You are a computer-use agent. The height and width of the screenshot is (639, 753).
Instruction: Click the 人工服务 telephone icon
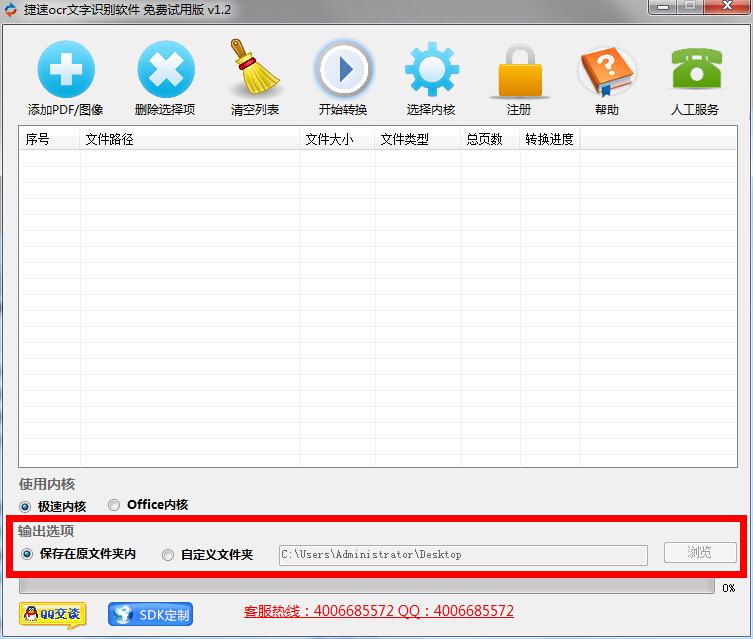[x=696, y=68]
